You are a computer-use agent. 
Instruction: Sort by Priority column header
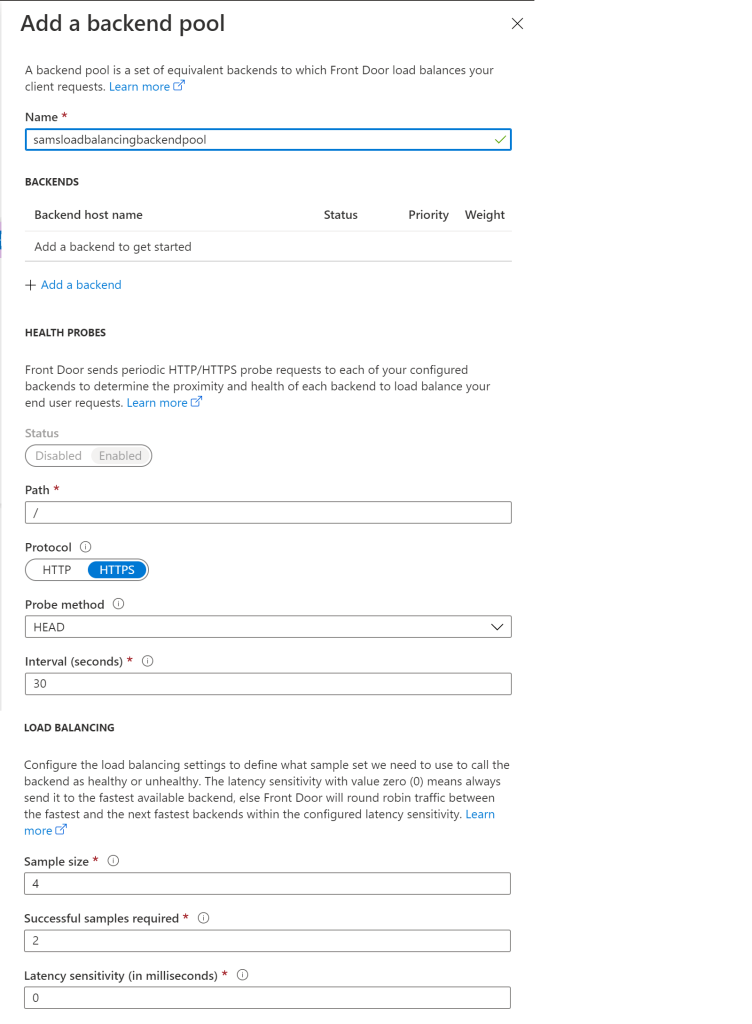tap(428, 215)
